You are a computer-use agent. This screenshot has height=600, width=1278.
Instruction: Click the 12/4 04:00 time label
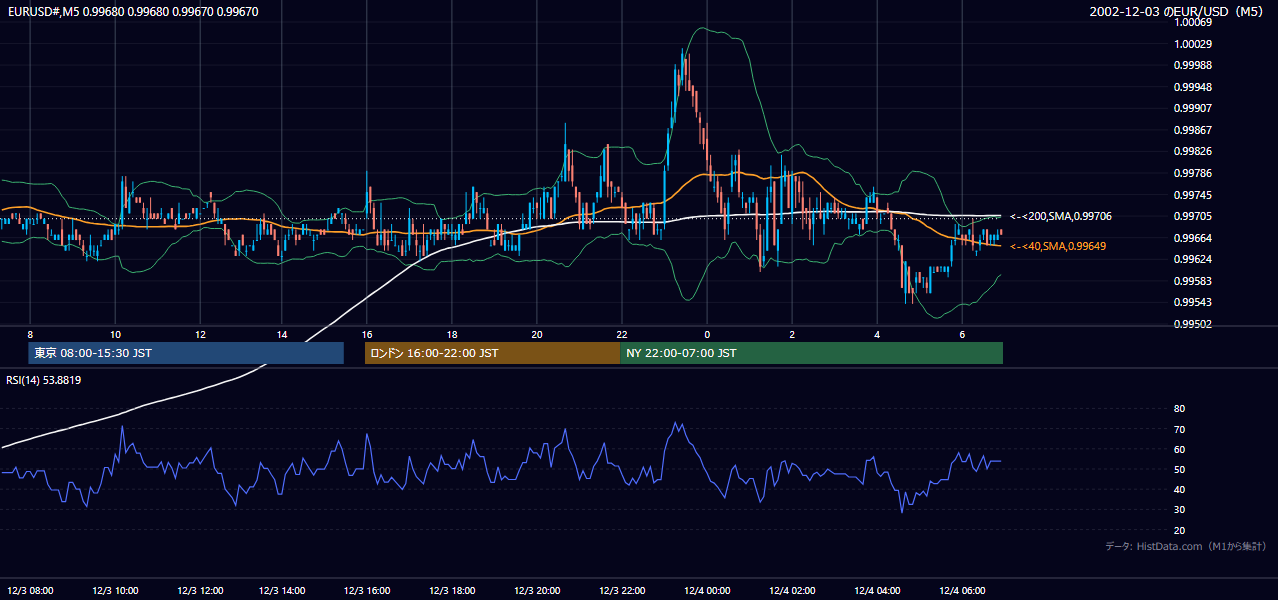point(877,590)
